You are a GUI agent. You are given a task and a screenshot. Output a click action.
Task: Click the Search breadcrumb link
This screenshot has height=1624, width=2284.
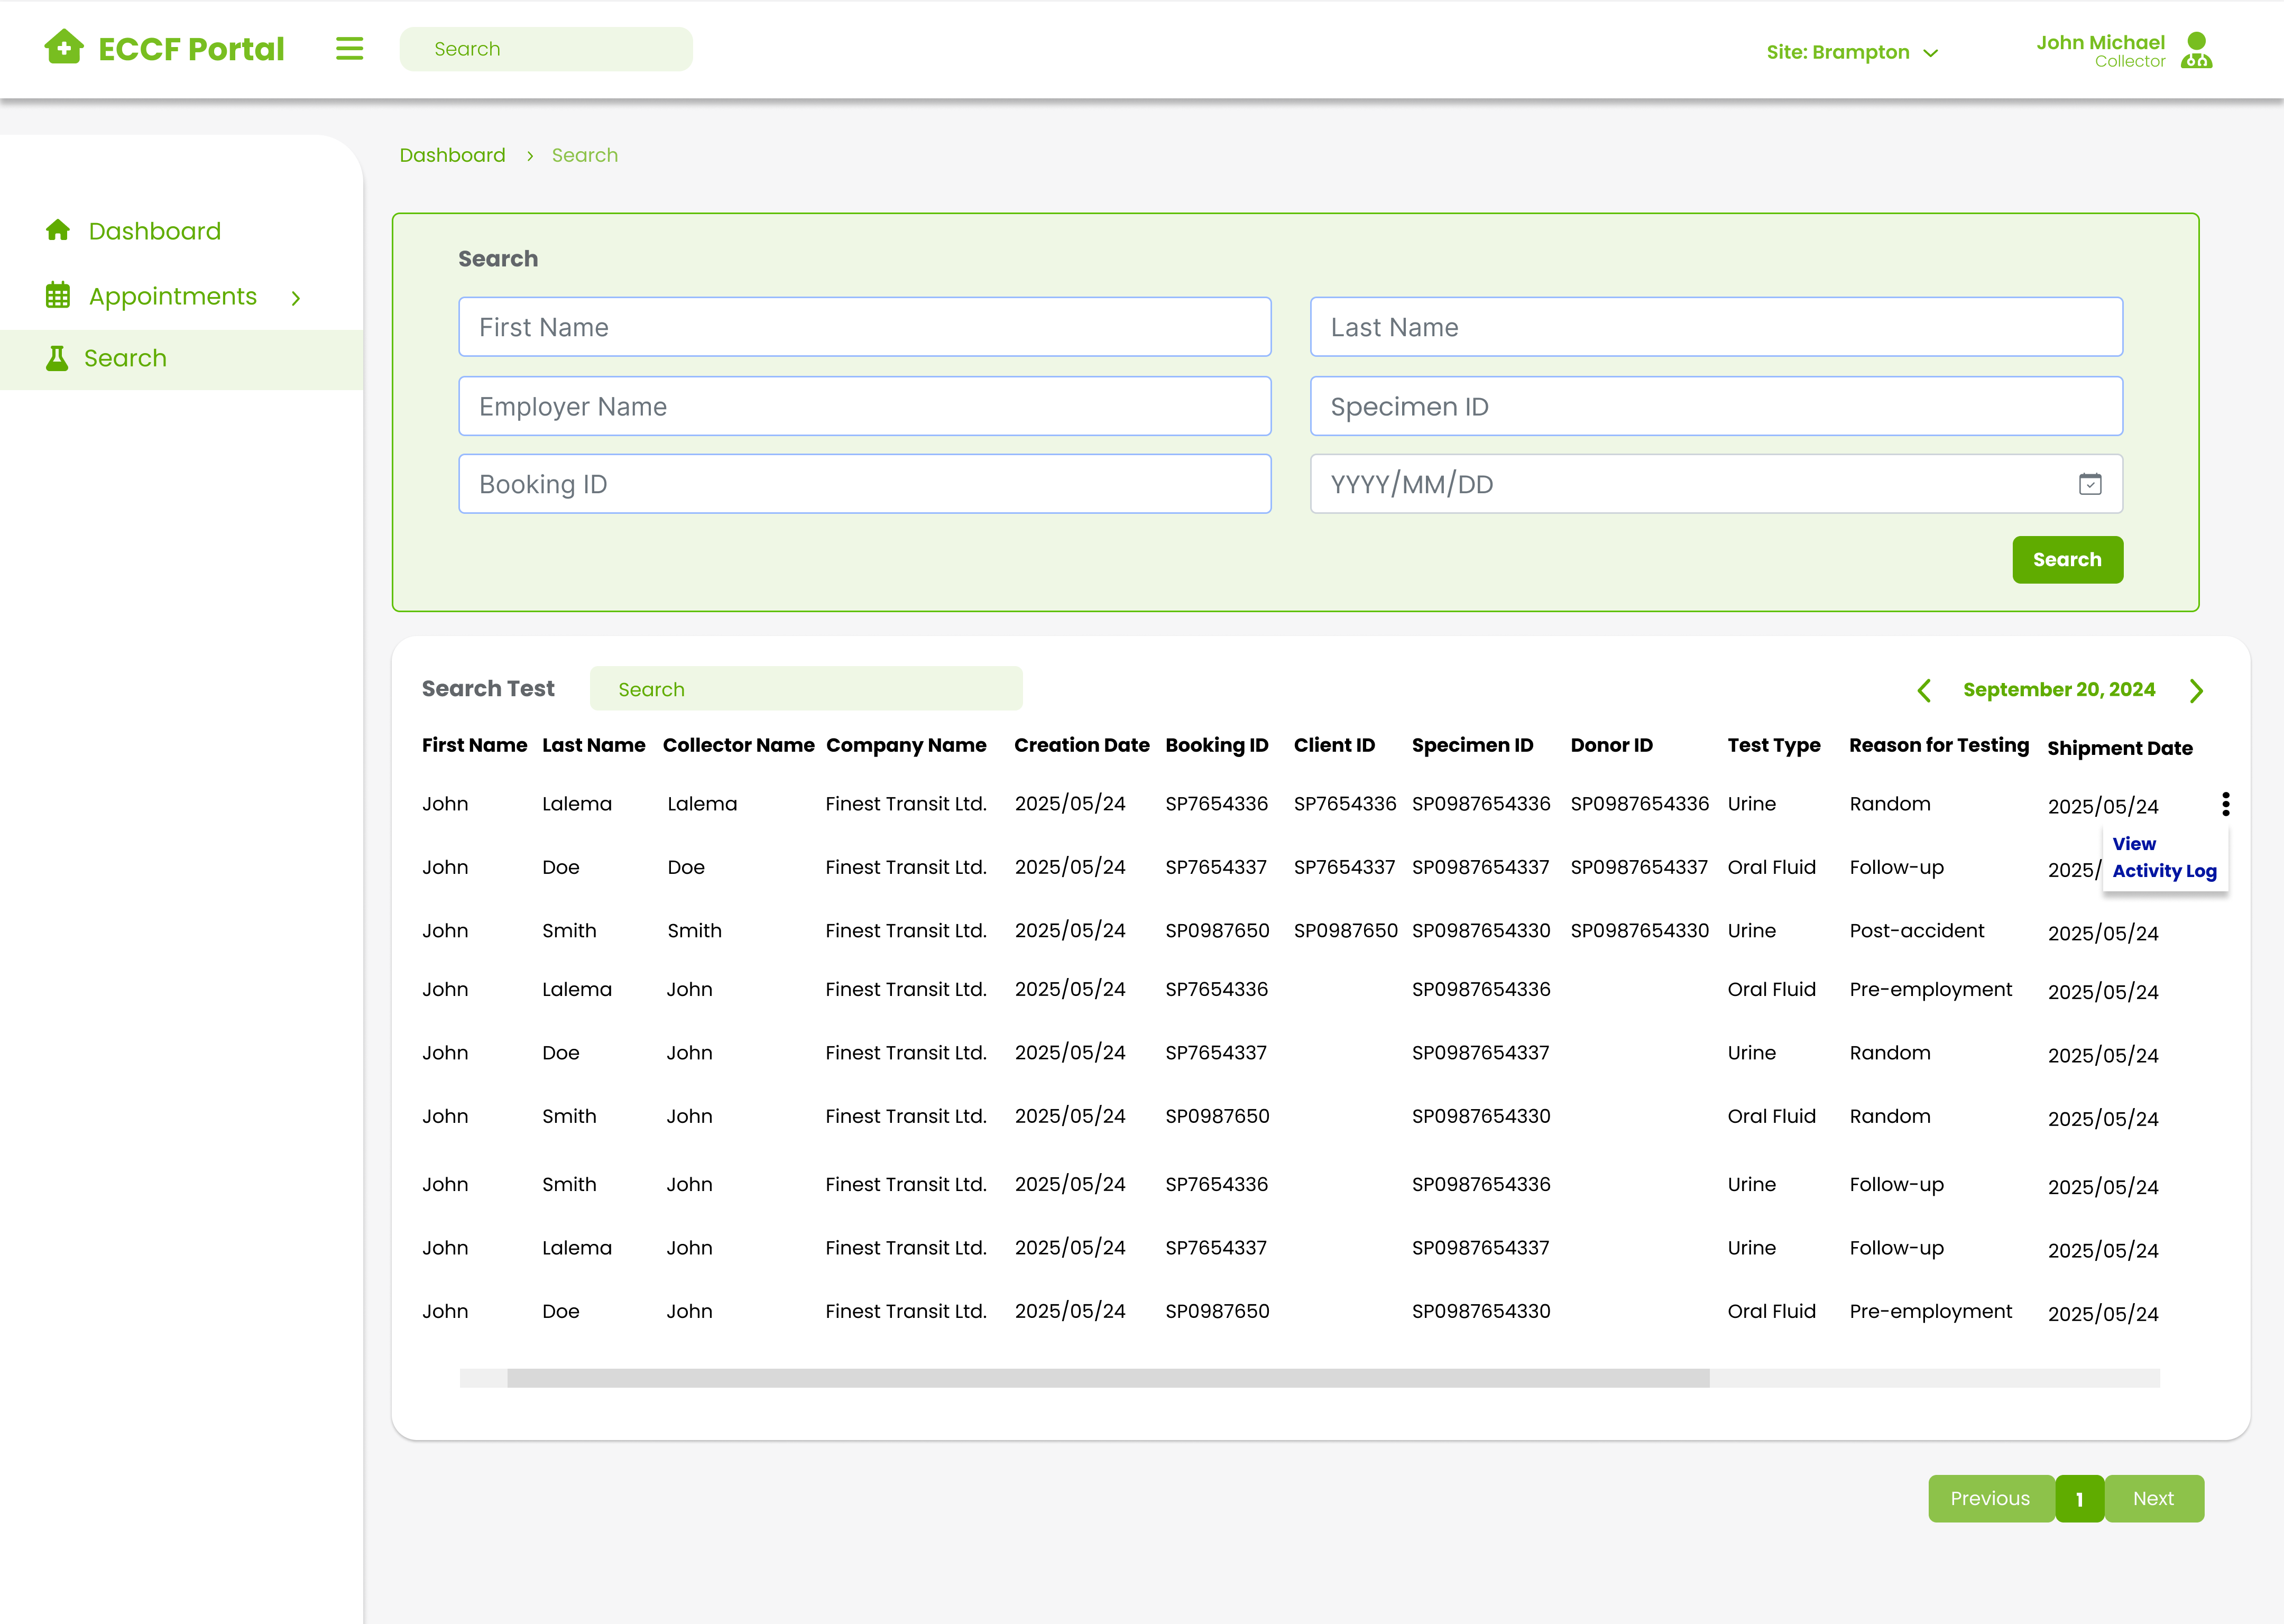[x=585, y=155]
